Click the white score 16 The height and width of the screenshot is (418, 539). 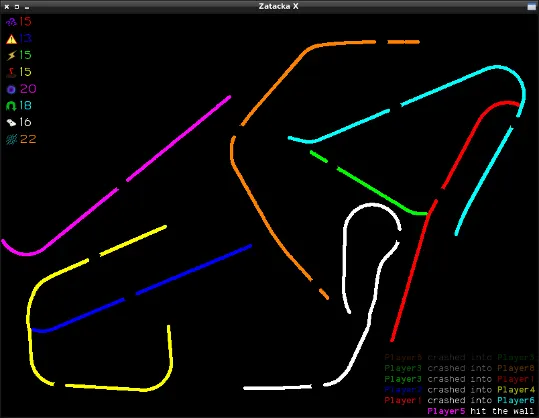click(25, 122)
